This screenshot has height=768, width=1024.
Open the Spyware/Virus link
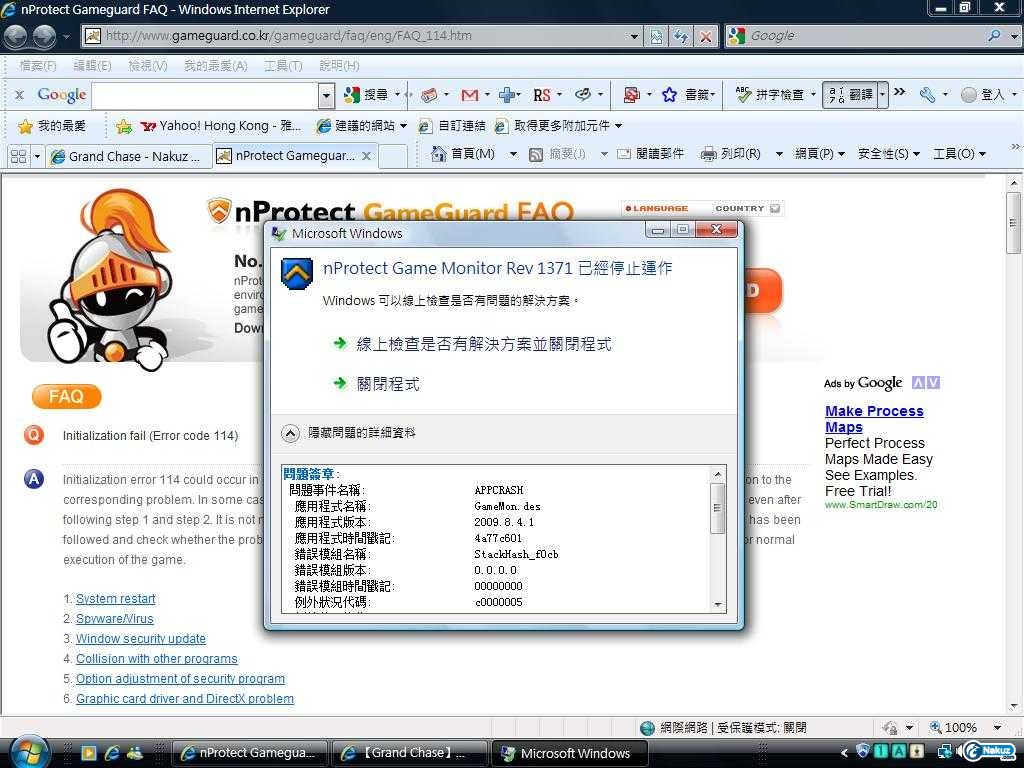click(x=114, y=619)
